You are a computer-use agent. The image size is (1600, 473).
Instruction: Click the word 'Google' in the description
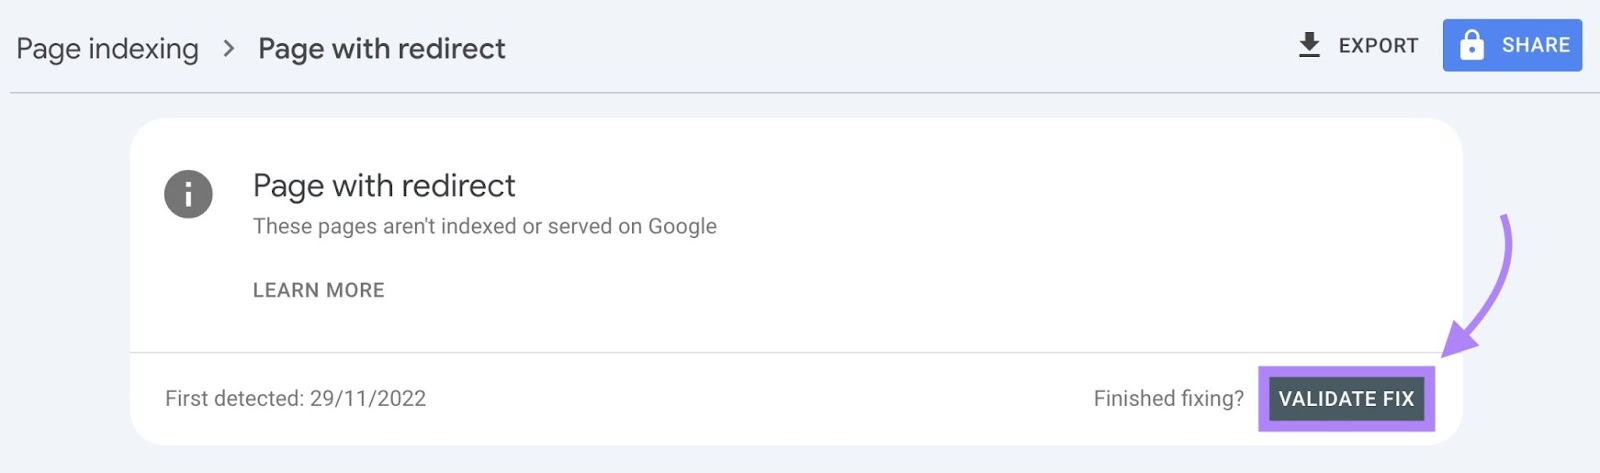point(682,226)
